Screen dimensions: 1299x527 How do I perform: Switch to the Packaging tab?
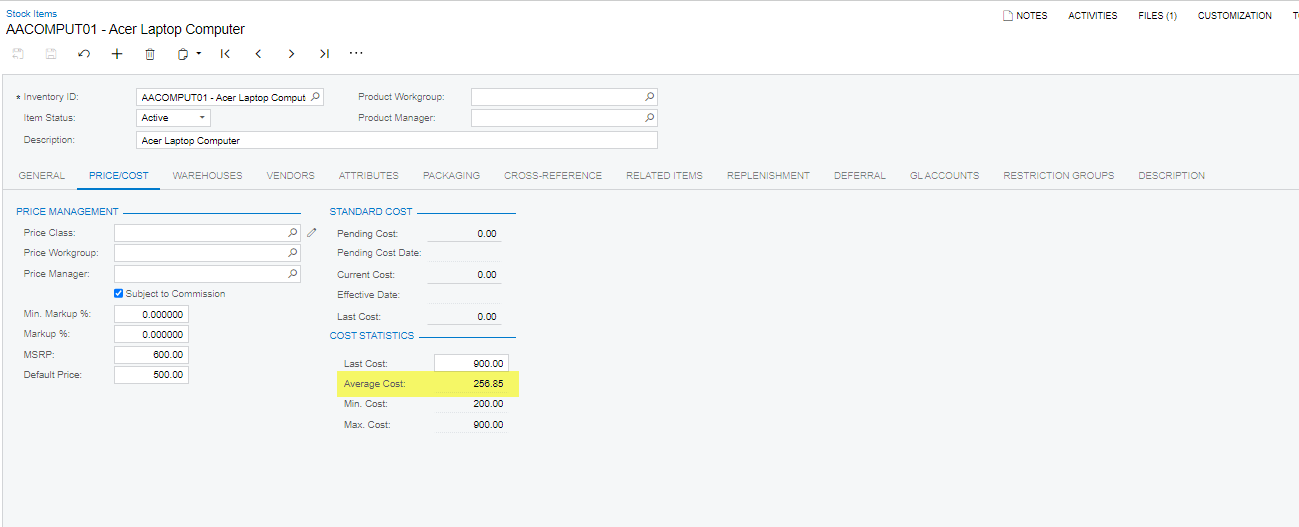click(x=451, y=175)
